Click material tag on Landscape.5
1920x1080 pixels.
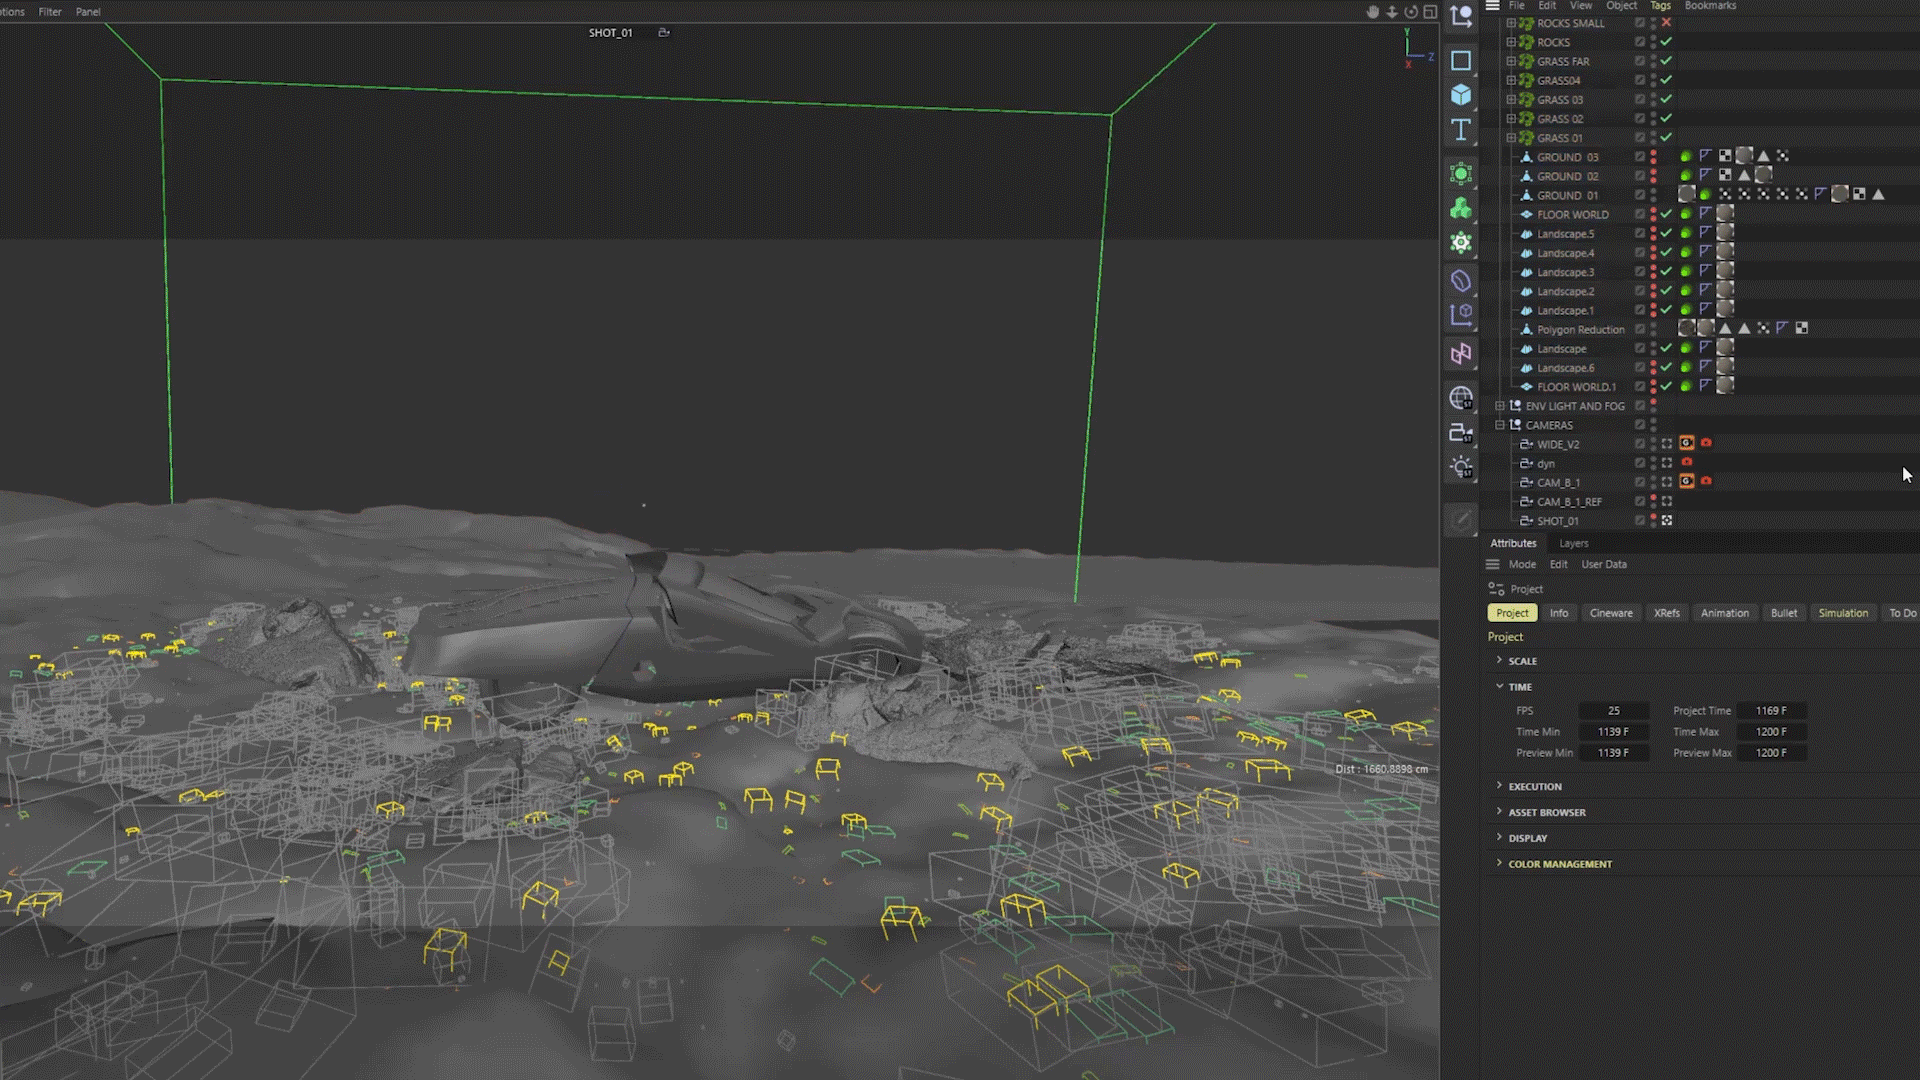coord(1725,233)
